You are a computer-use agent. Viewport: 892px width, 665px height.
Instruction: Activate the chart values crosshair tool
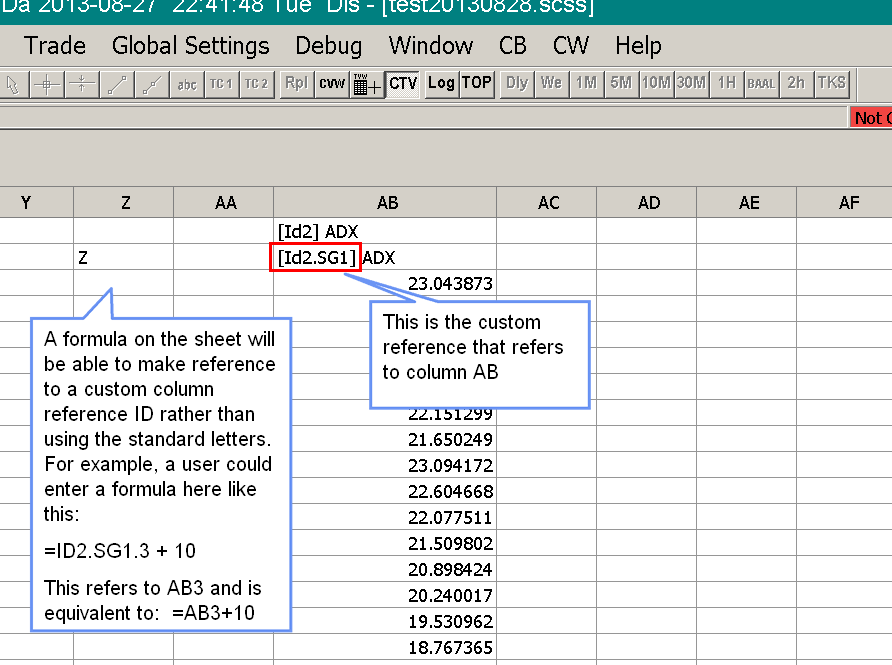coord(47,84)
